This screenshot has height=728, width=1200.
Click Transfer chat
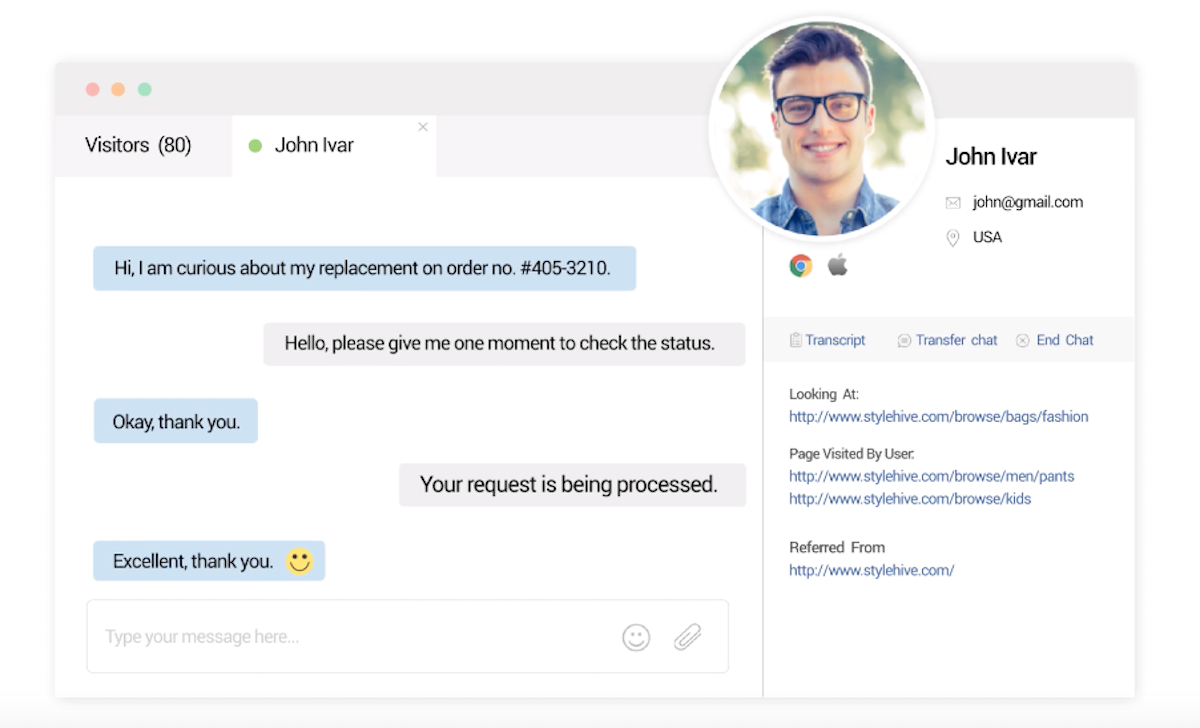947,340
